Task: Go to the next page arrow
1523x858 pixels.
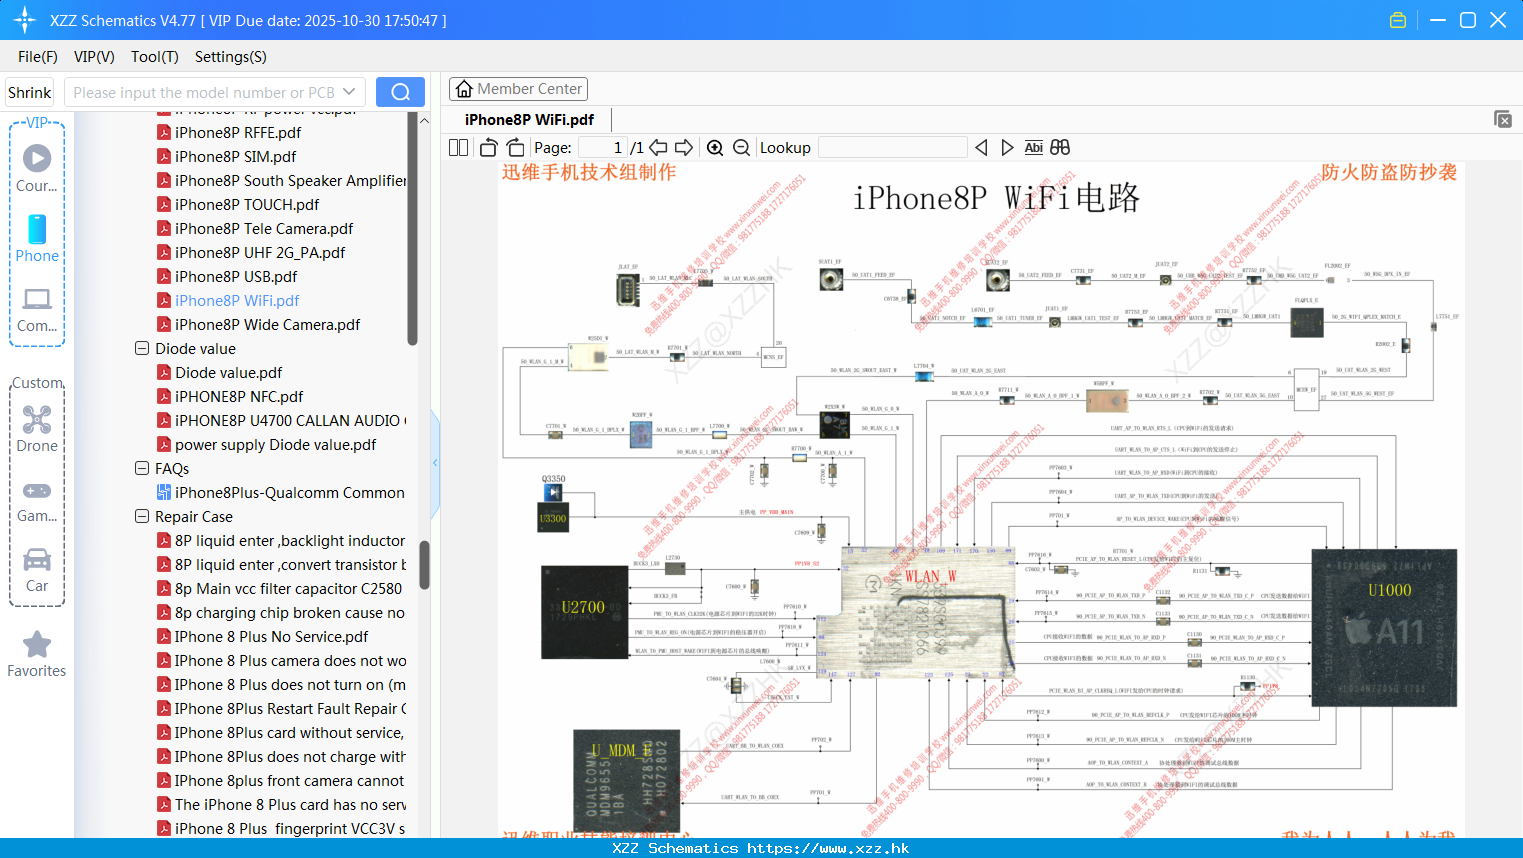Action: coord(684,147)
